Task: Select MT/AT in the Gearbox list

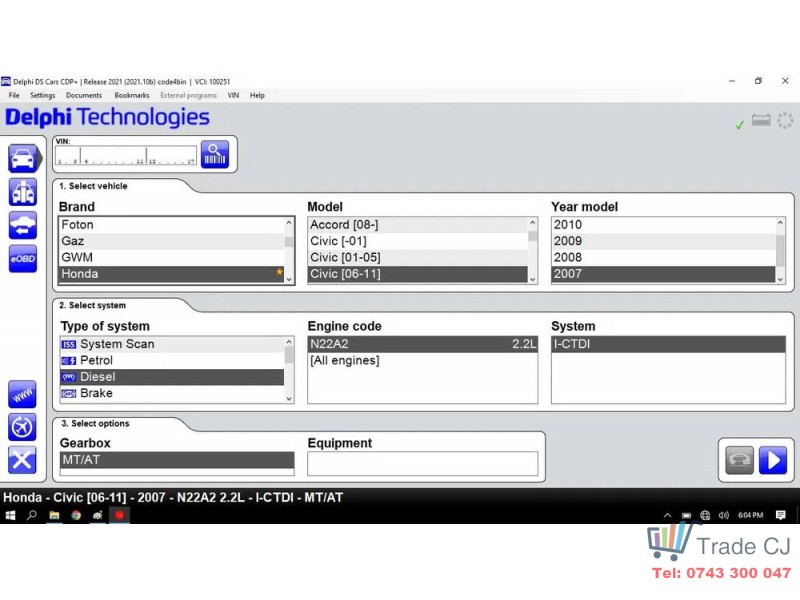Action: coord(177,460)
